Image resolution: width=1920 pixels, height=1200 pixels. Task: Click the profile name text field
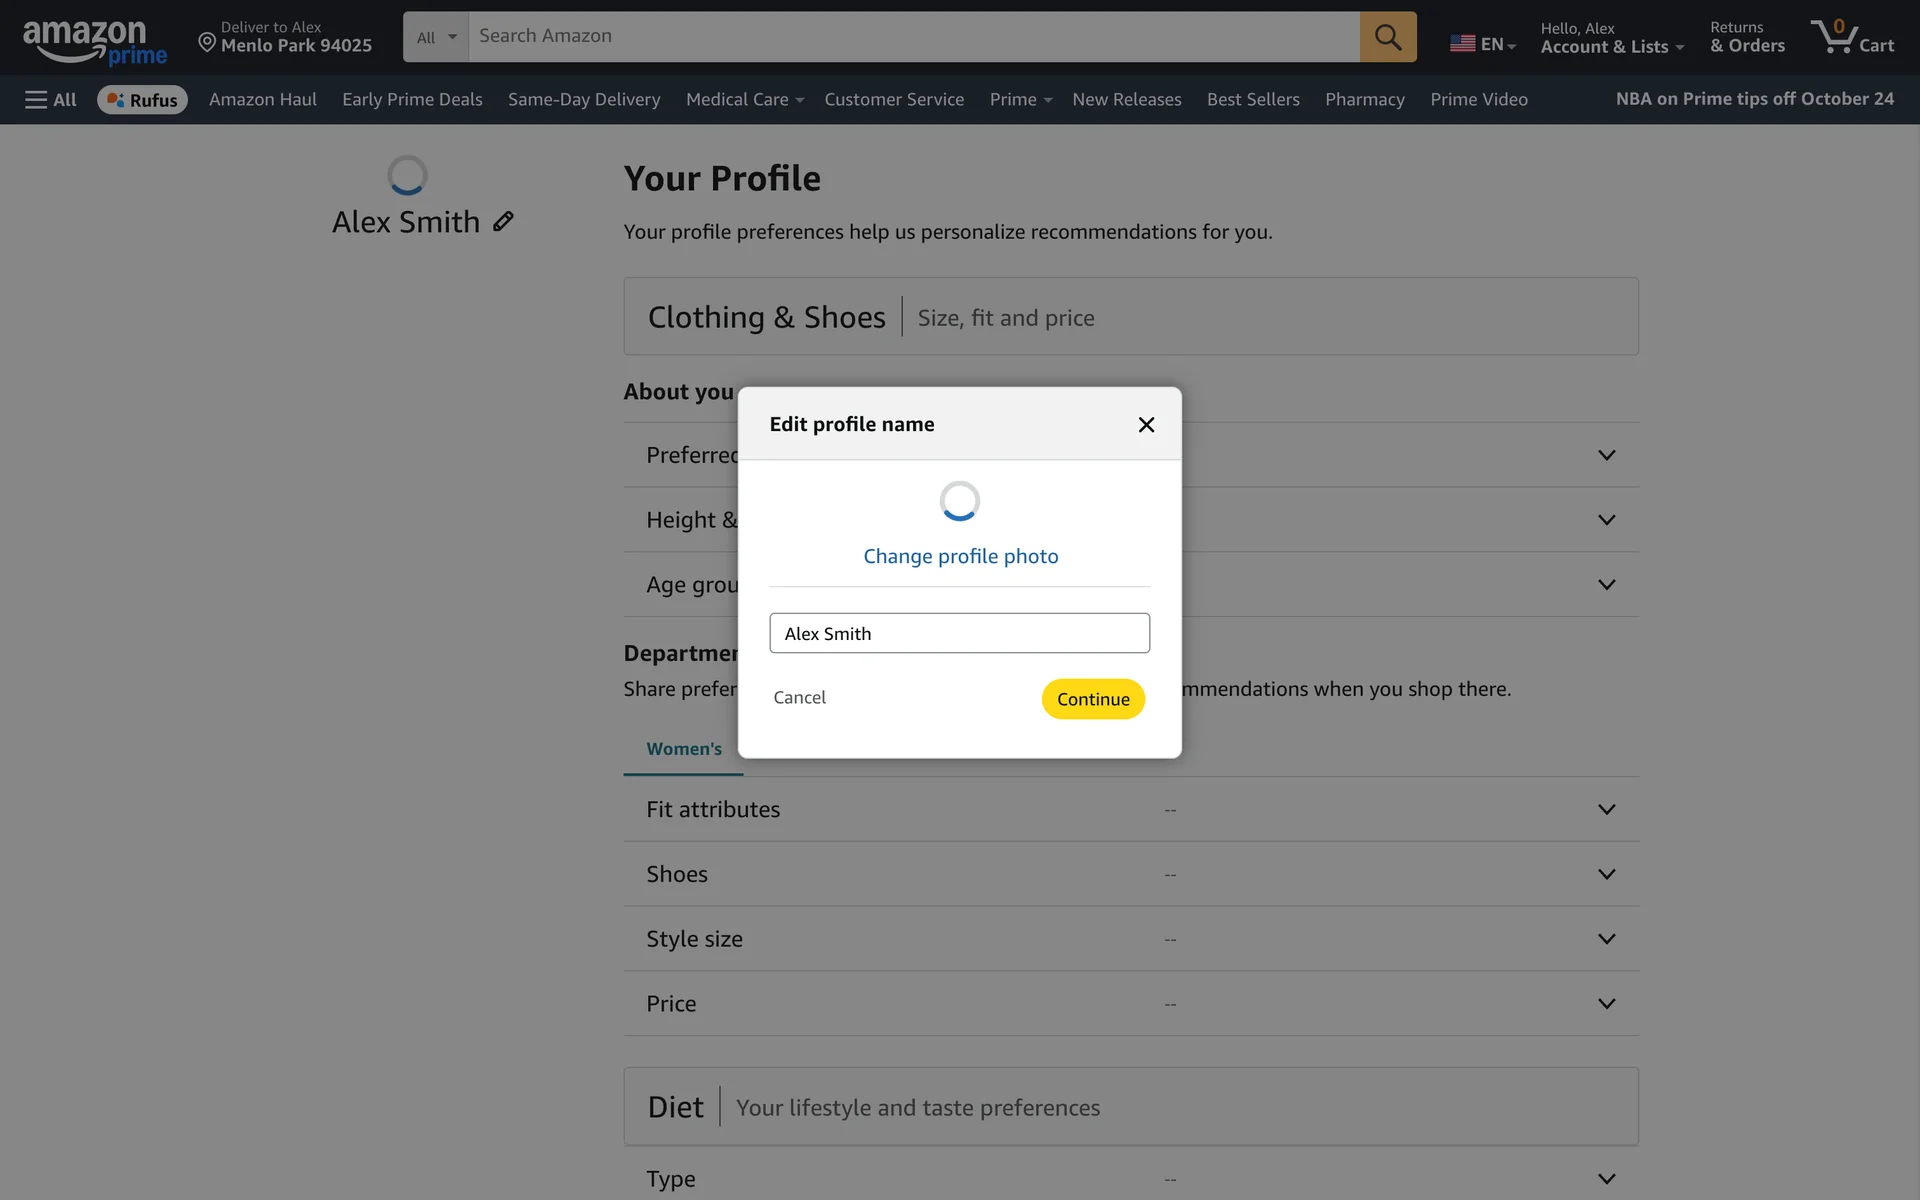959,633
